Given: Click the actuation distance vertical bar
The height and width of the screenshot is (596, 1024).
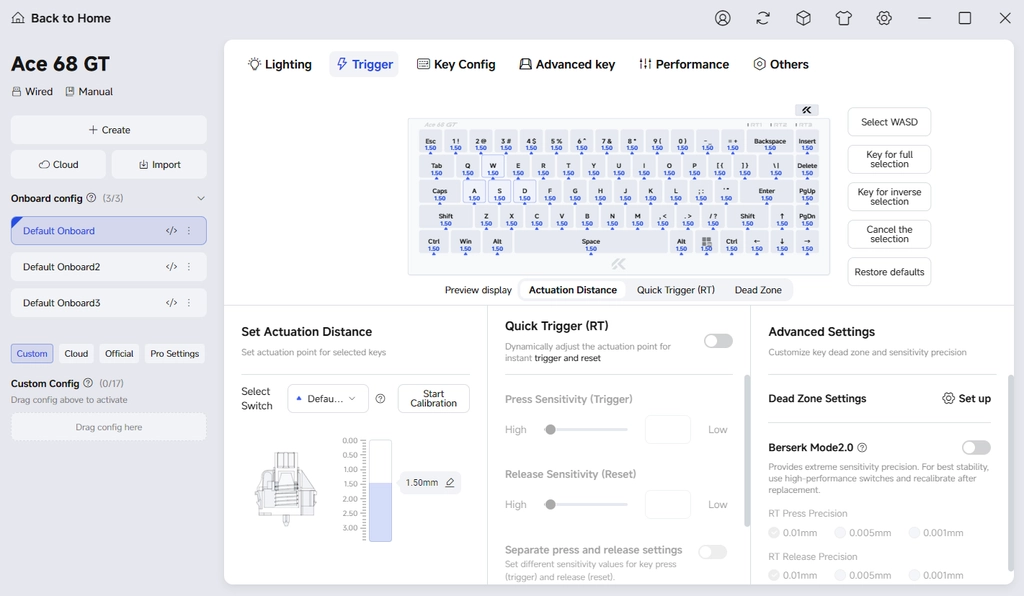Looking at the screenshot, I should [380, 490].
